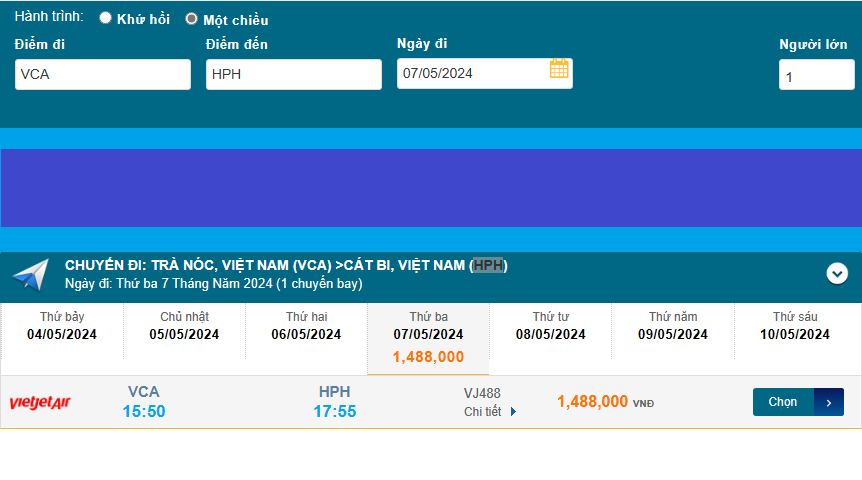Screen dimensions: 862x480
Task: Click the arrow on the Chọn button
Action: click(x=829, y=402)
